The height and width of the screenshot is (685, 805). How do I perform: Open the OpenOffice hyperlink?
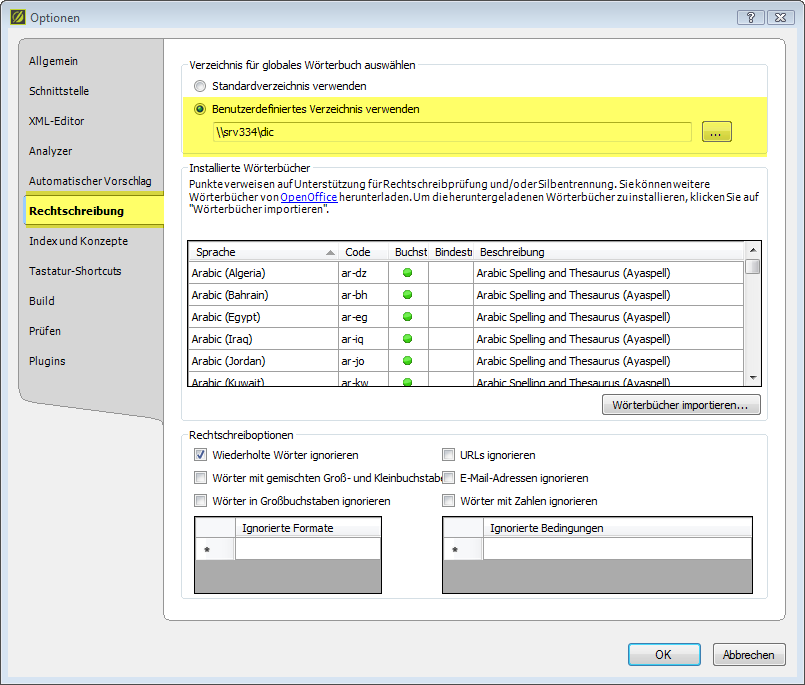(308, 198)
